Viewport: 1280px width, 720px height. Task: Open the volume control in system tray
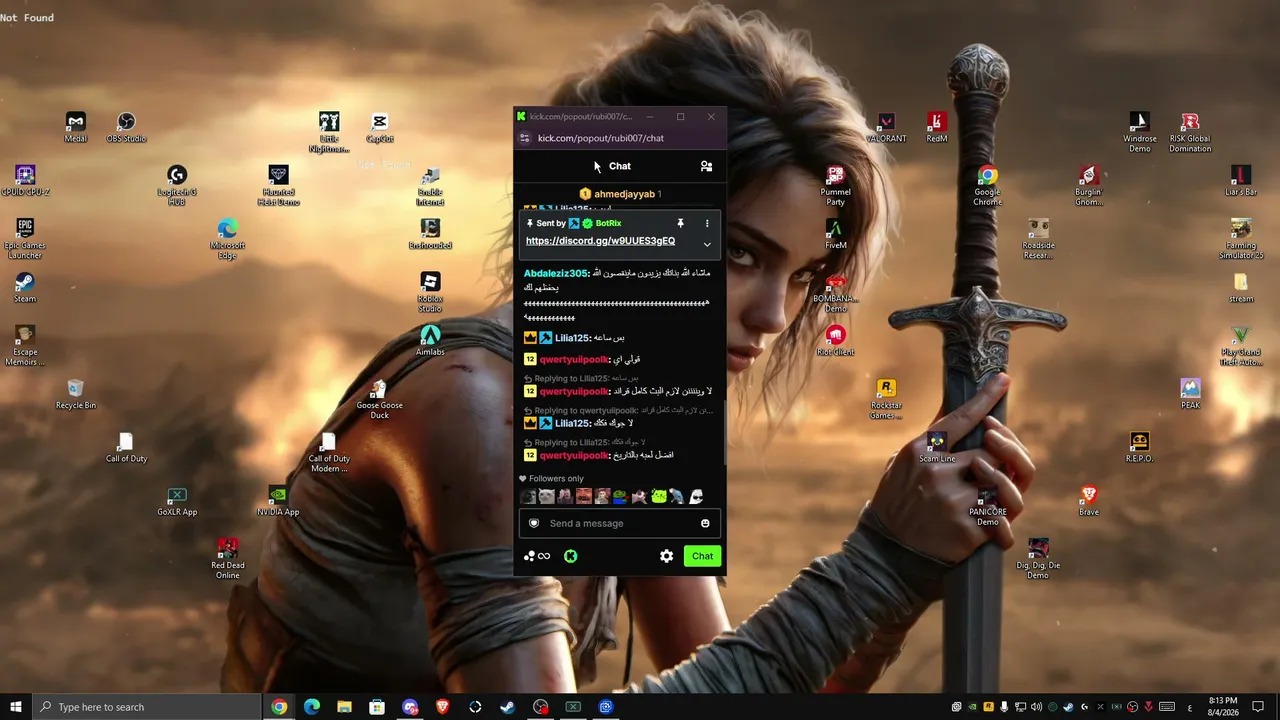(1036, 707)
